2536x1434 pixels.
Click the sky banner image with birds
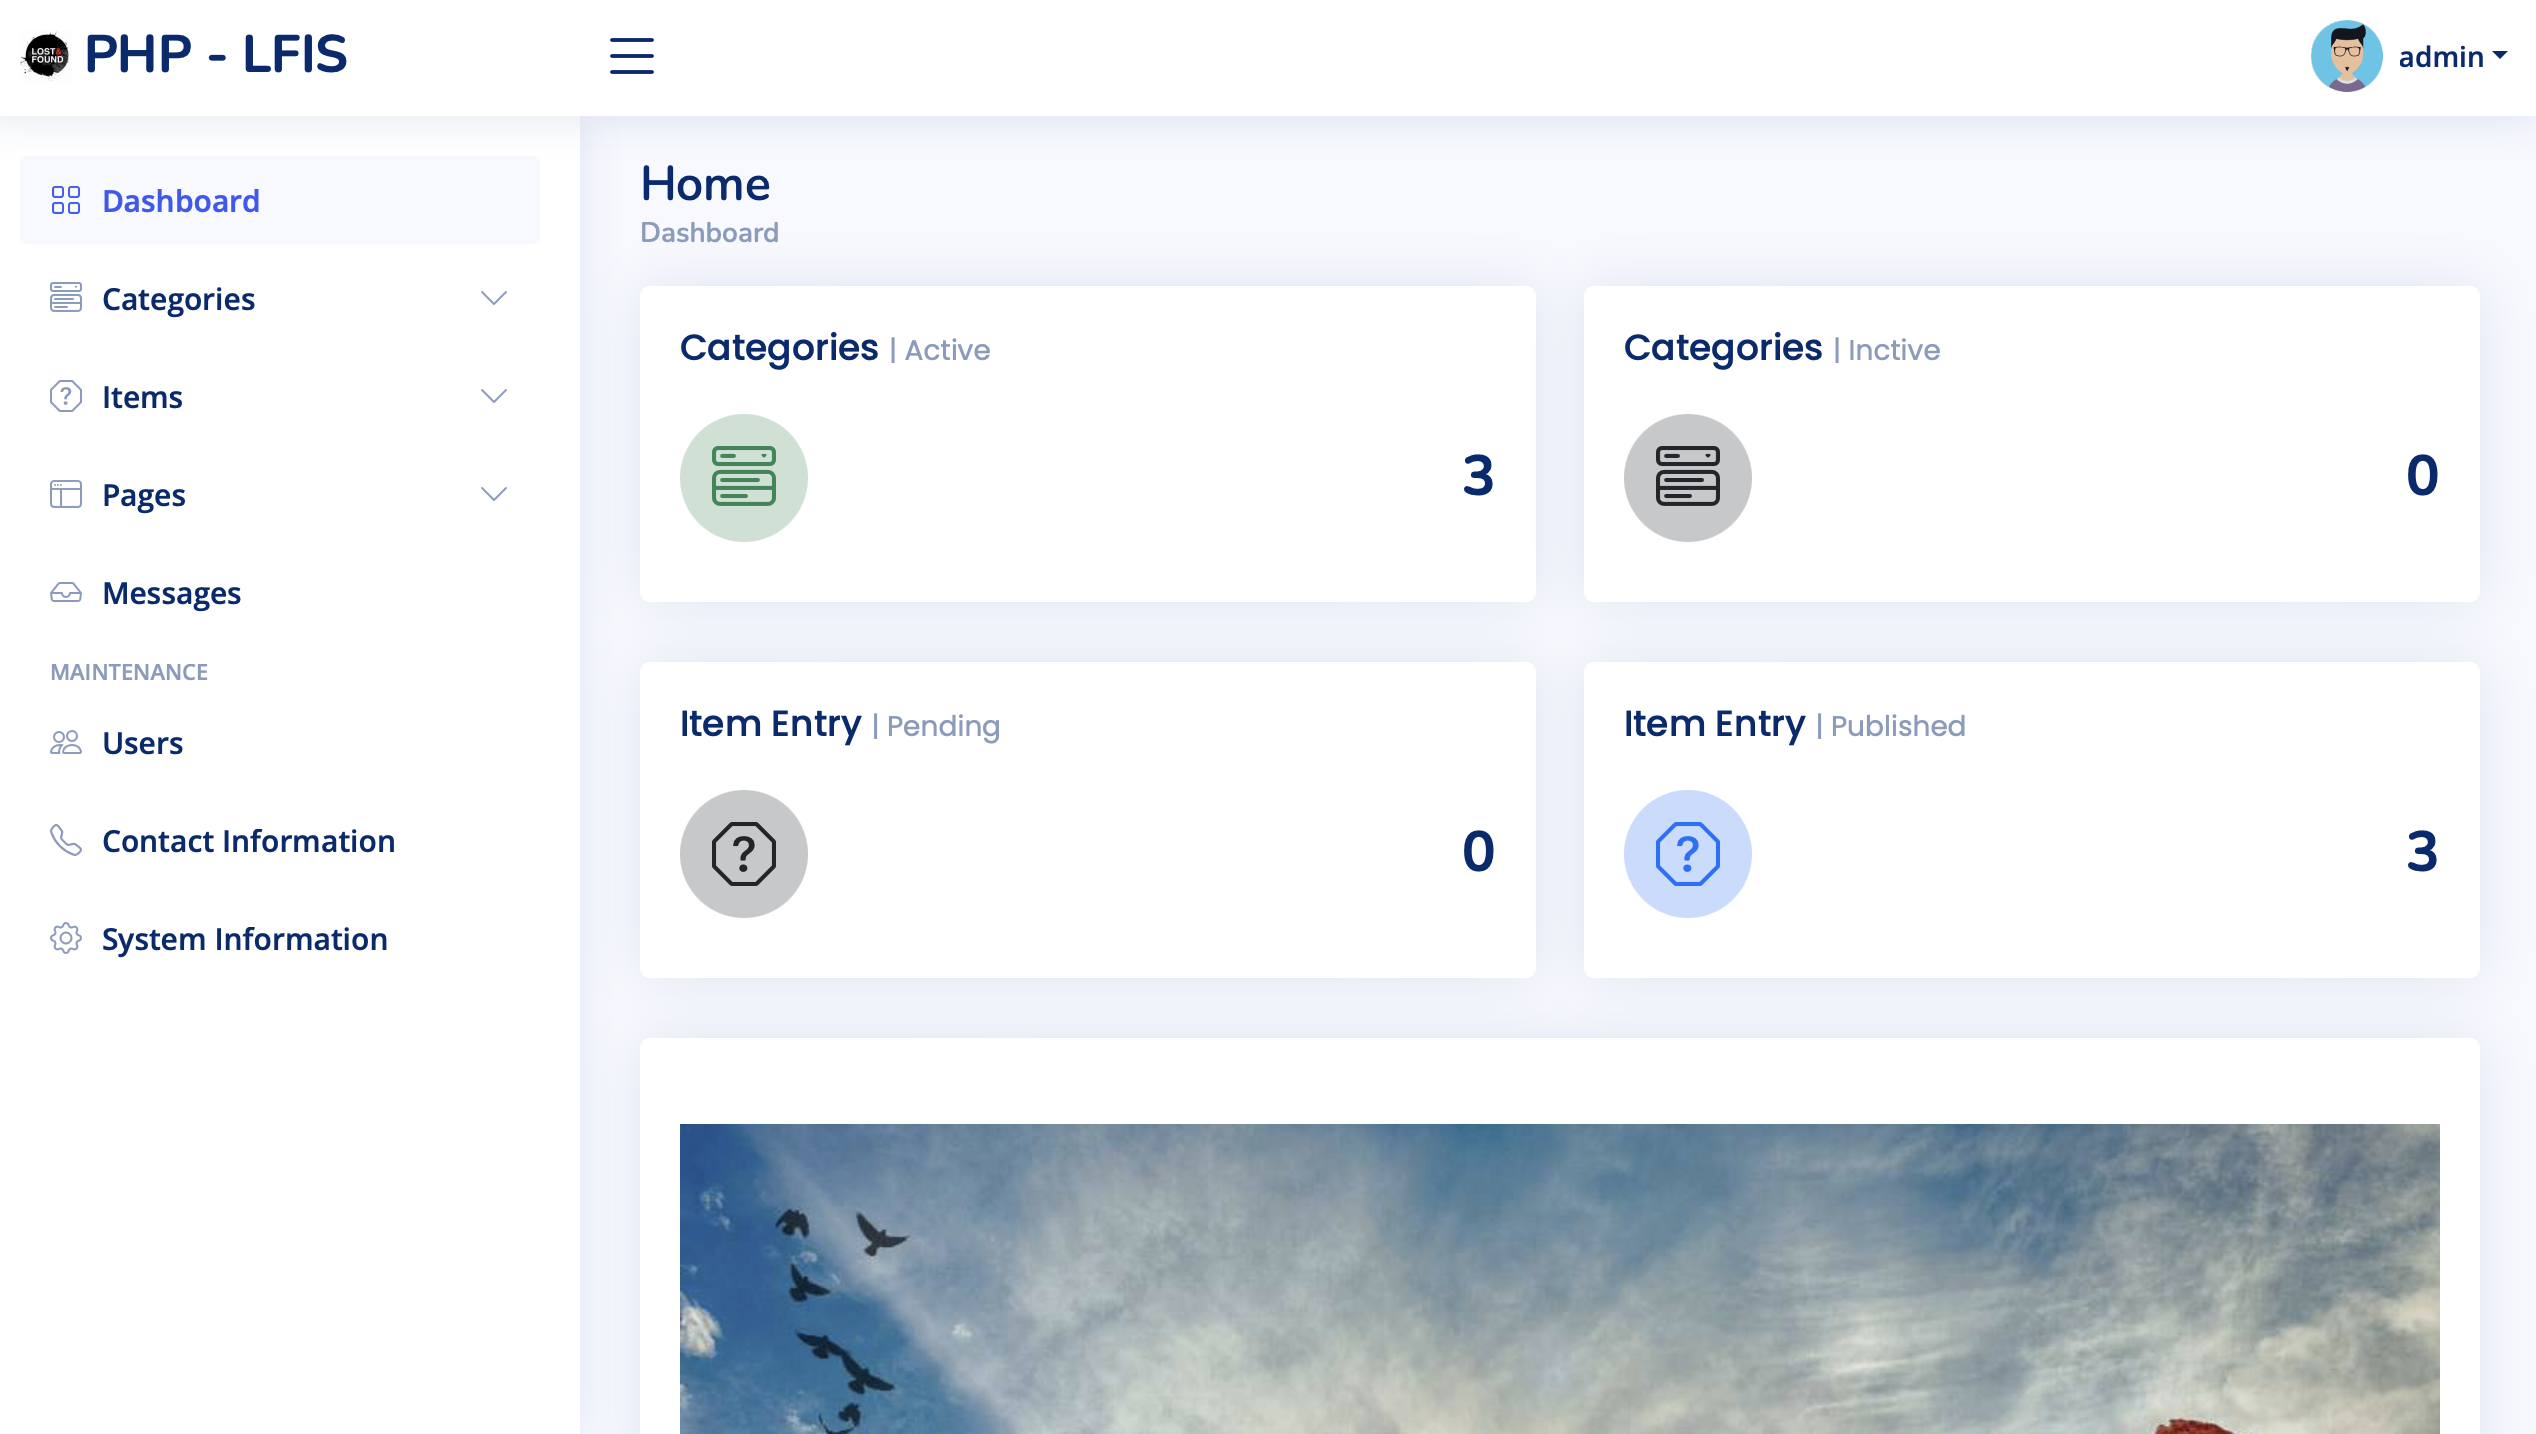pyautogui.click(x=1560, y=1279)
